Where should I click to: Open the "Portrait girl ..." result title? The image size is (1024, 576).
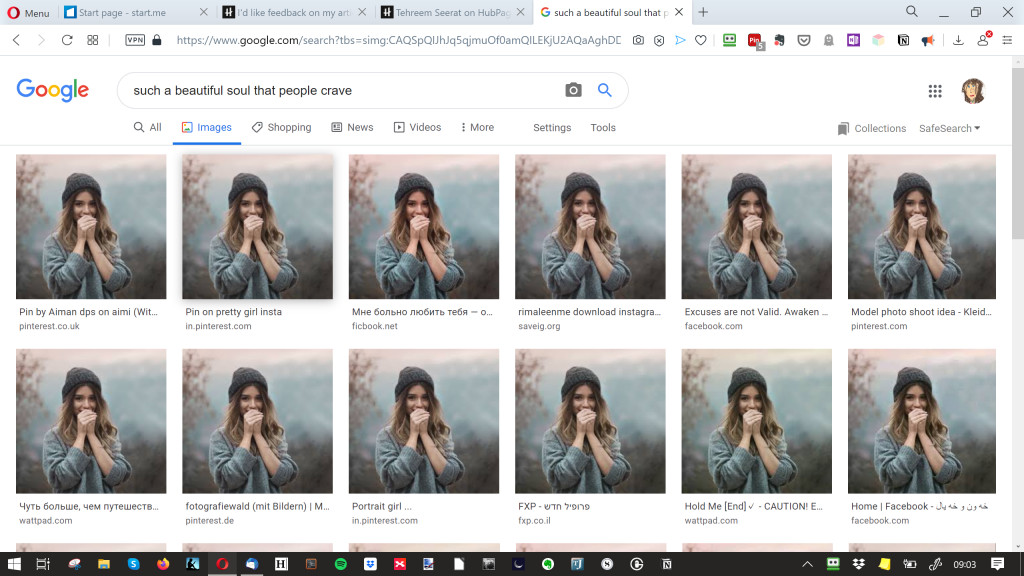pyautogui.click(x=382, y=506)
